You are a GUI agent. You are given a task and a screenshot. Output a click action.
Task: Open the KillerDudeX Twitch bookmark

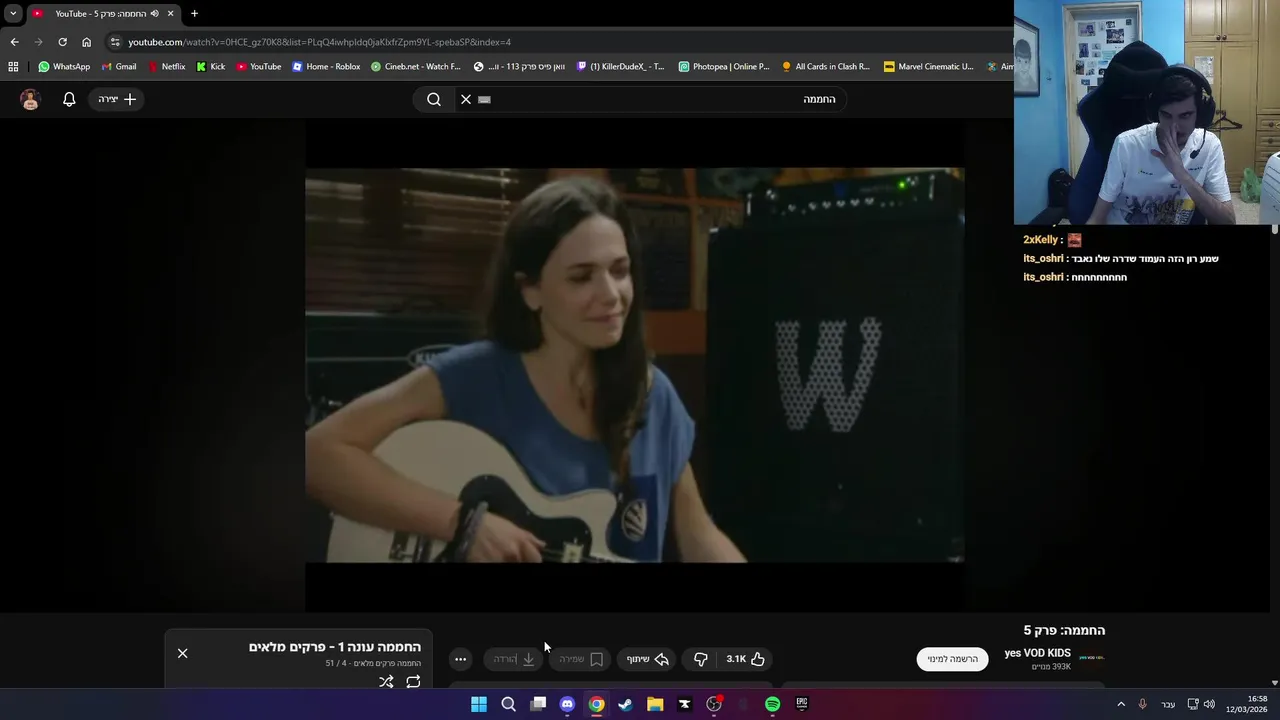tap(621, 67)
